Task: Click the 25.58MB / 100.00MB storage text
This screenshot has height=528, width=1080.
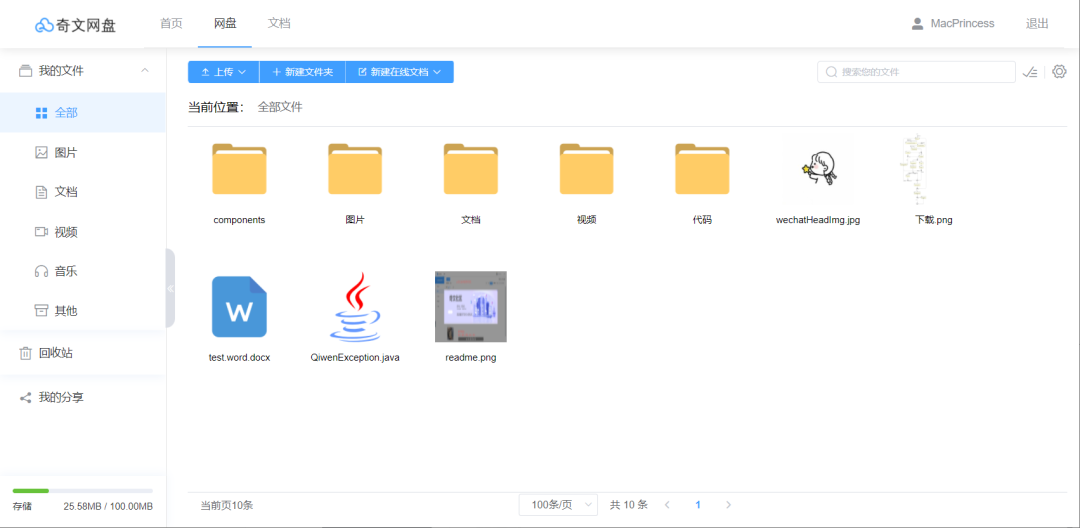Action: 108,507
